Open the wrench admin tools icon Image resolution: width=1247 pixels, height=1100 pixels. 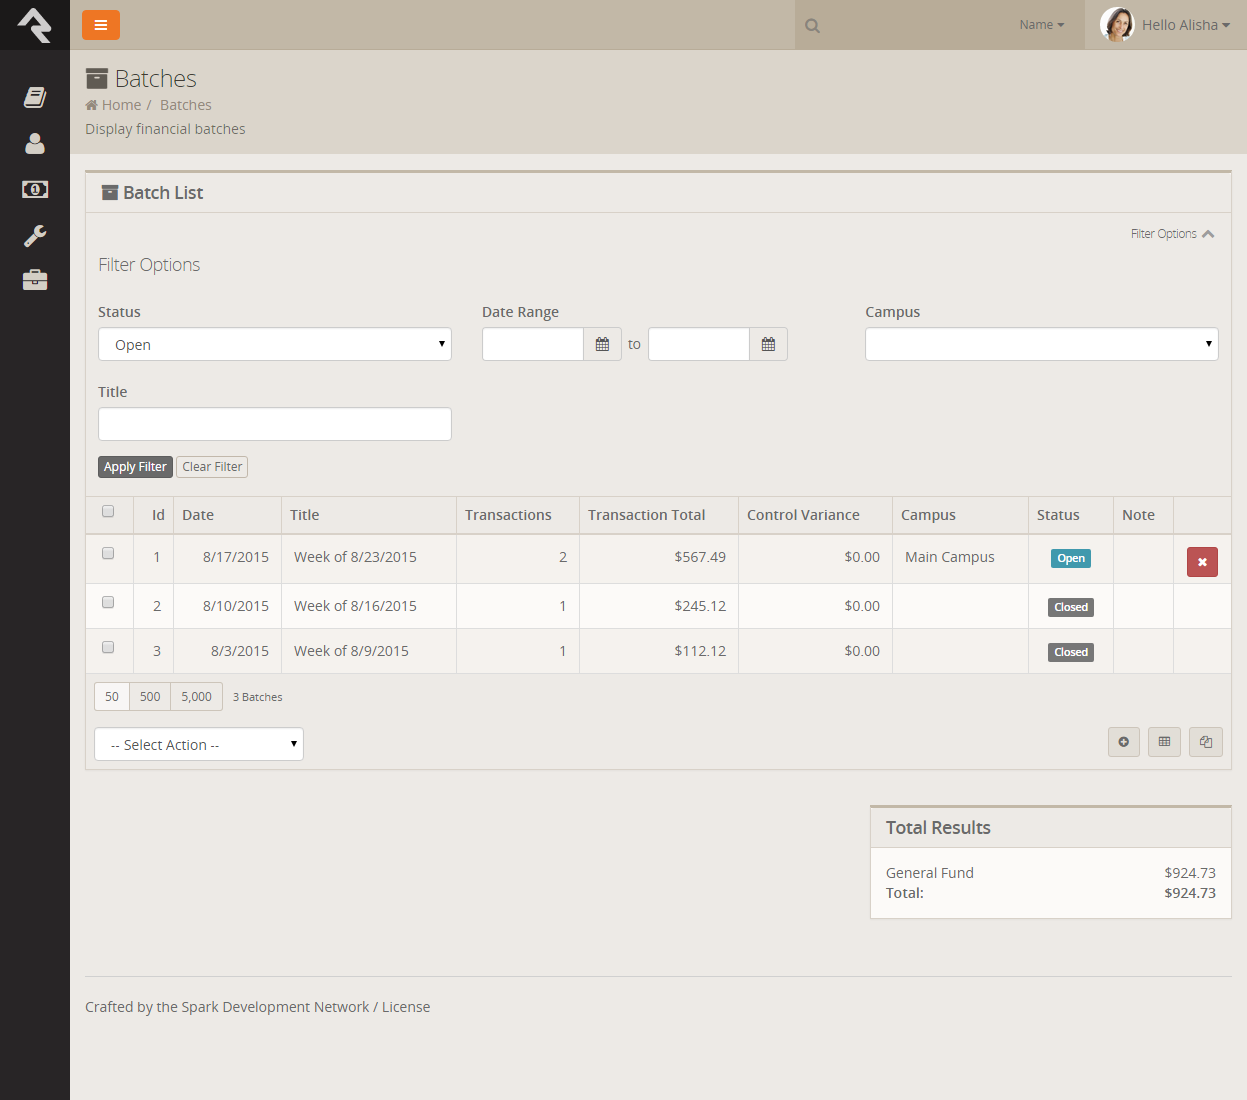[x=35, y=236]
